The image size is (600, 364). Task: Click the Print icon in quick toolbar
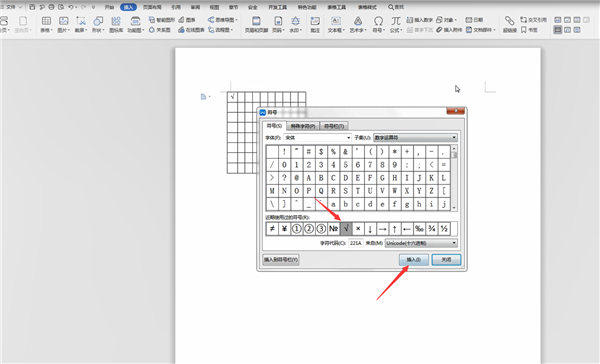(51, 7)
